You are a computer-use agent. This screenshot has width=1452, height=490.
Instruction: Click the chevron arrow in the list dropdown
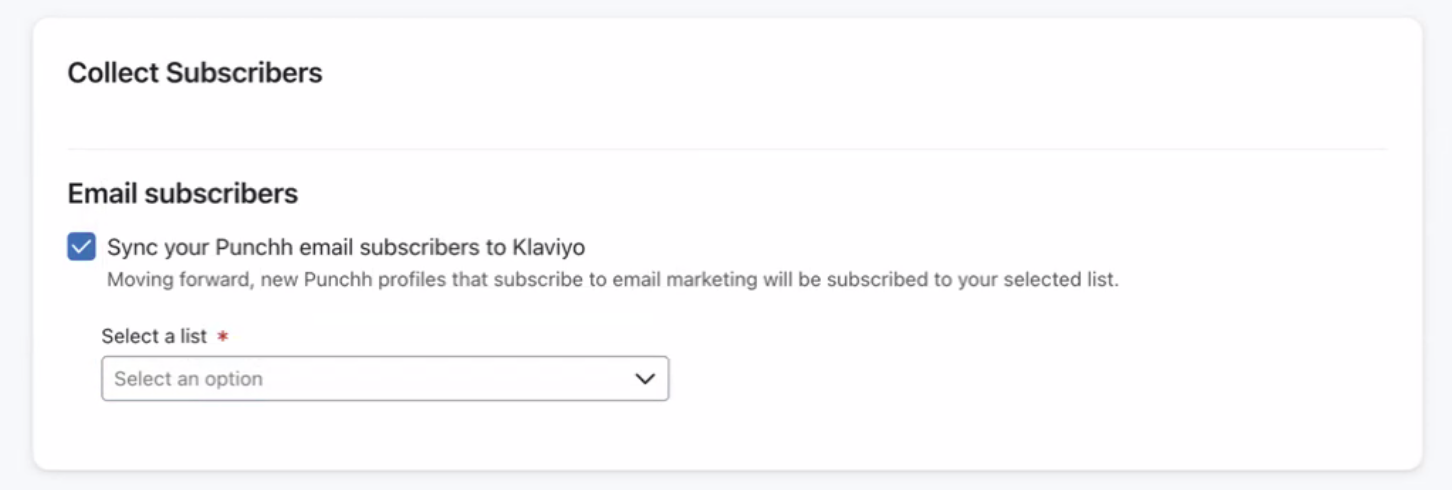[645, 379]
